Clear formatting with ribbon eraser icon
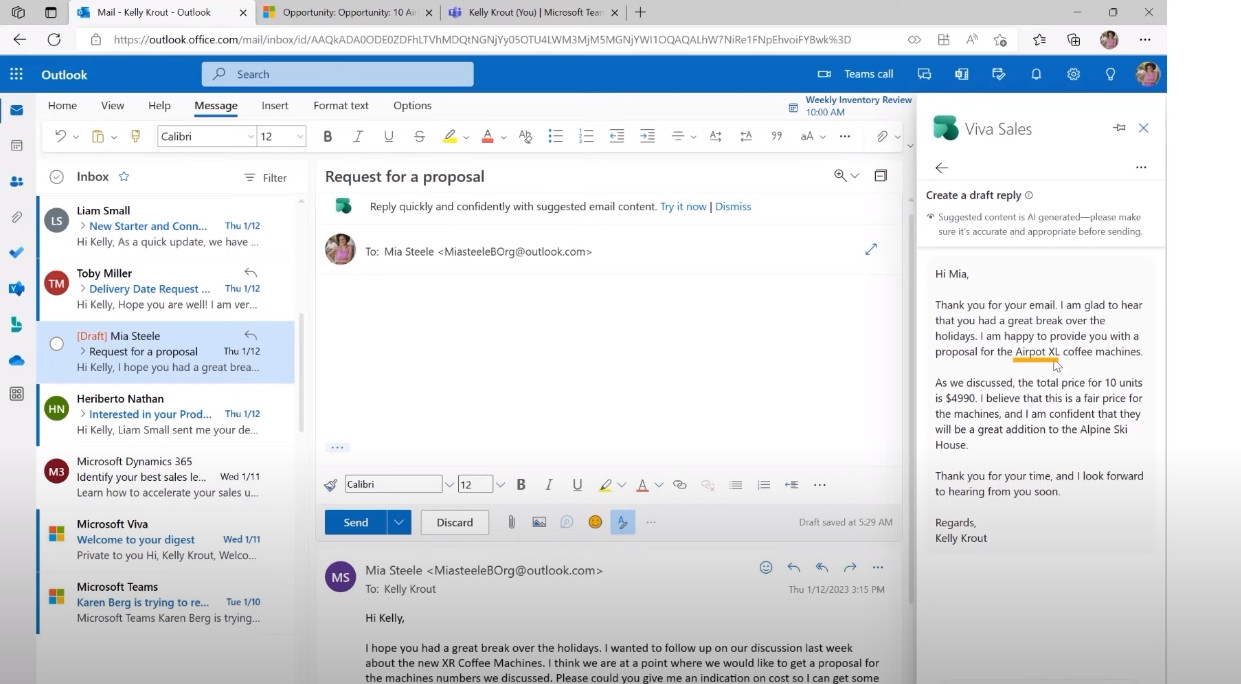Image resolution: width=1241 pixels, height=684 pixels. (526, 136)
